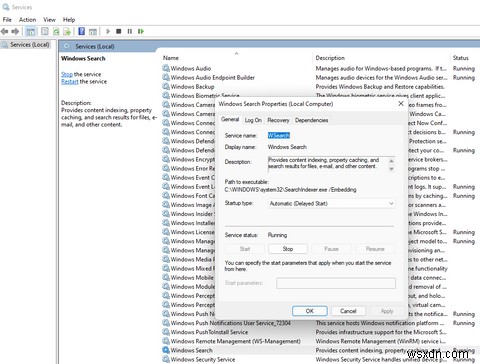Click the gear icon beside Windows Search row

click(x=166, y=350)
